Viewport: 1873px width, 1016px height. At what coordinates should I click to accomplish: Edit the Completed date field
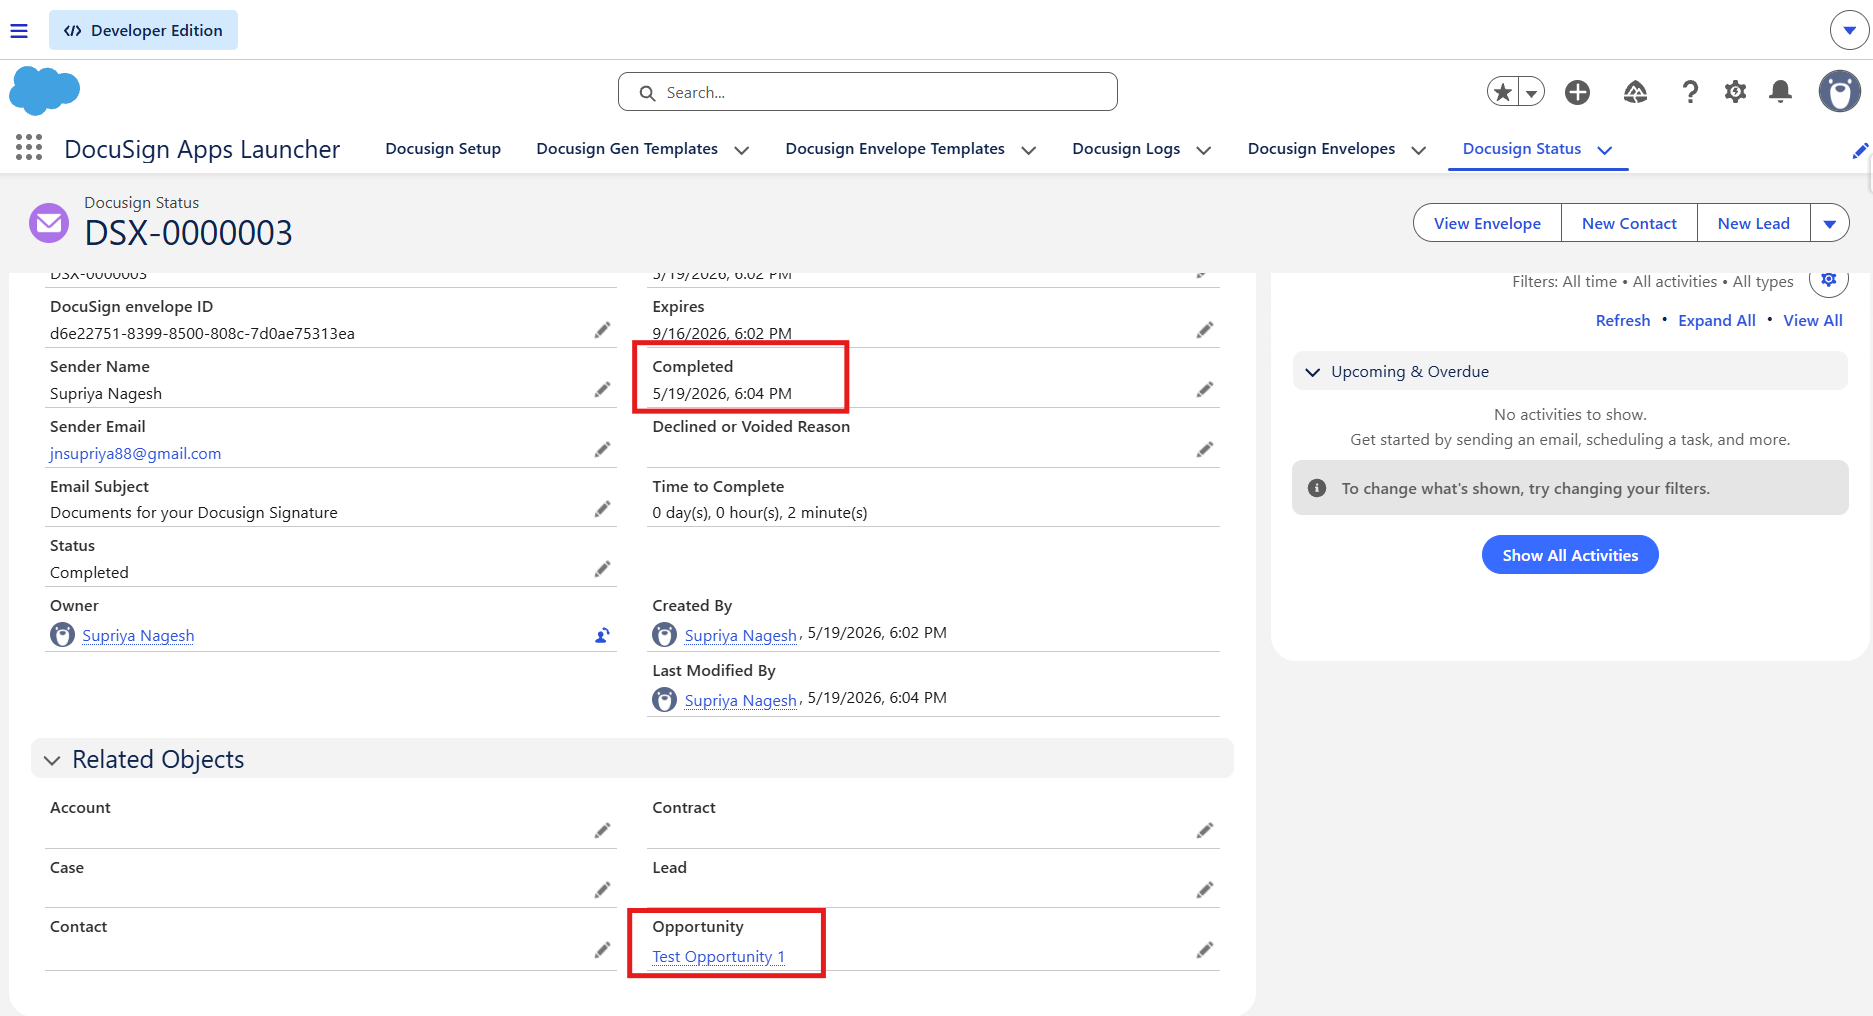coord(1205,389)
